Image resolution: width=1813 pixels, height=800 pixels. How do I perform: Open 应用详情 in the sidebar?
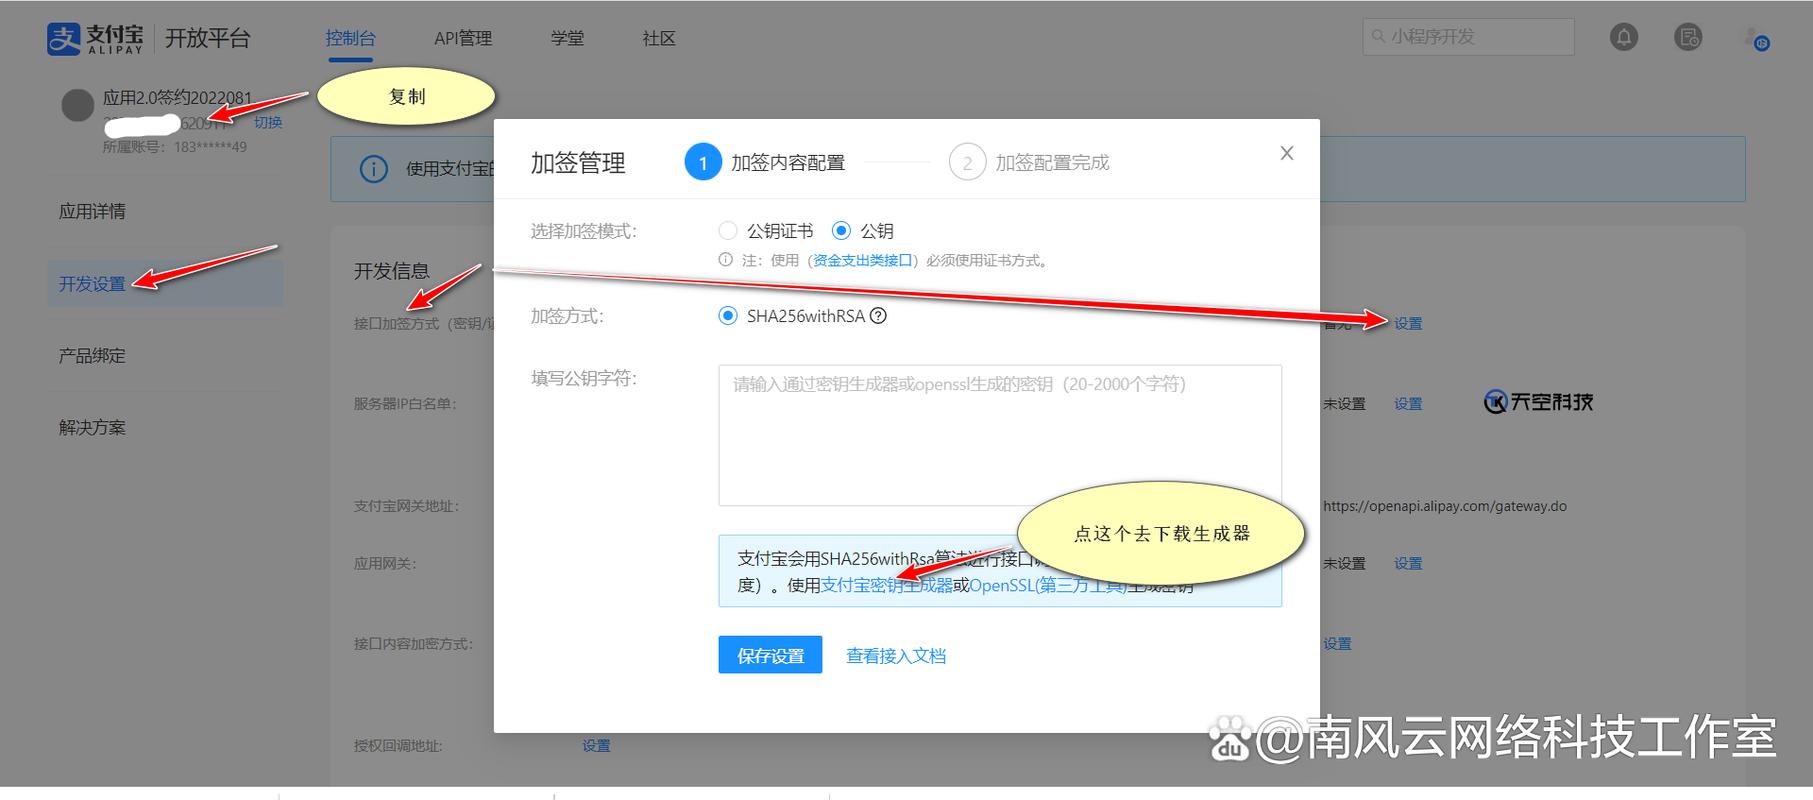pos(92,211)
